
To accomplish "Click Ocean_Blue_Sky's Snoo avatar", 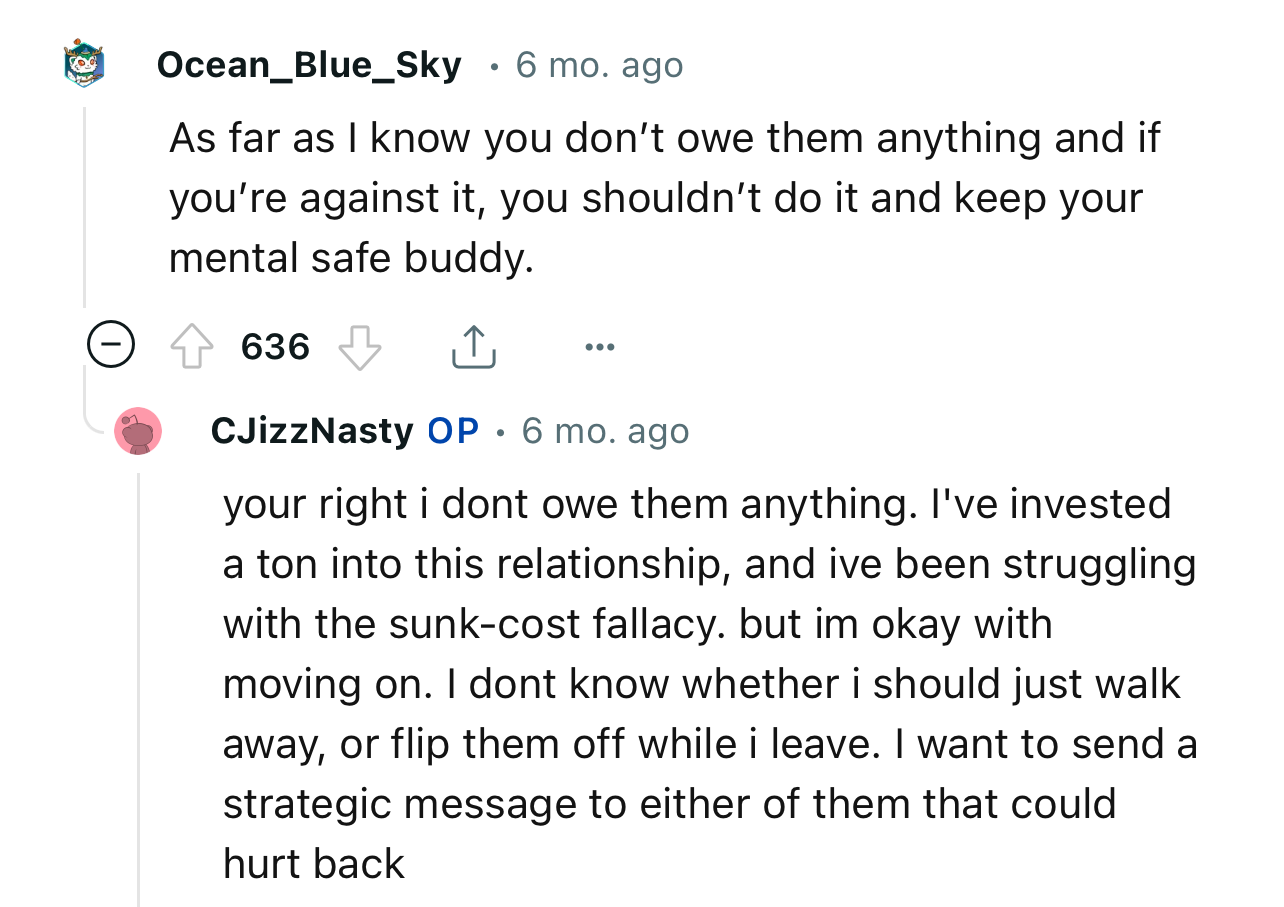I will tap(84, 63).
